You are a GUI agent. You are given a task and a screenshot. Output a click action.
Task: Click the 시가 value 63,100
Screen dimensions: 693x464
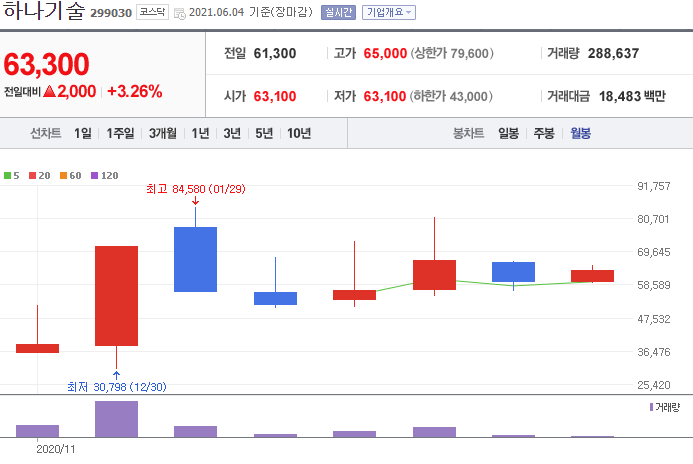click(x=274, y=96)
